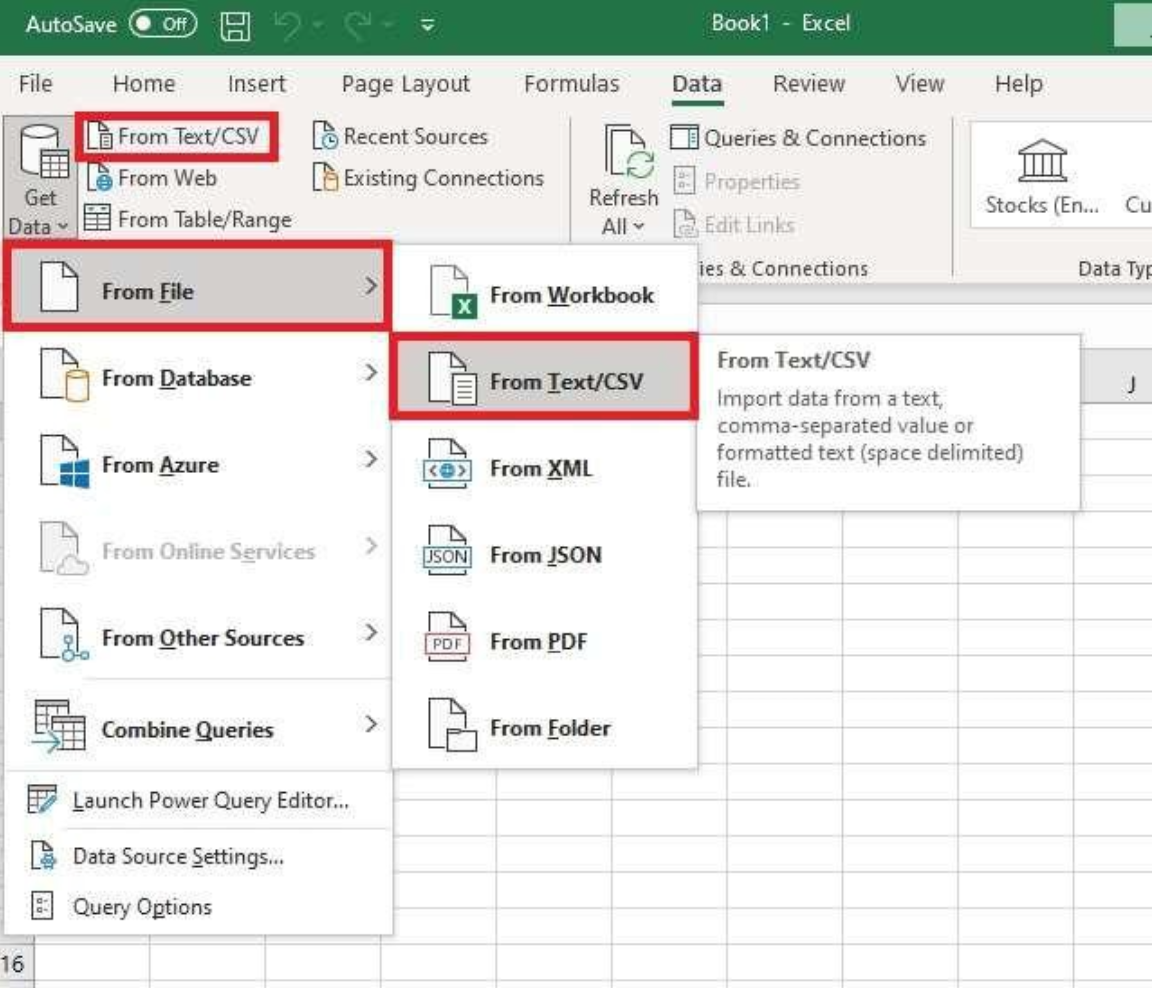Click From Web in the ribbon
The height and width of the screenshot is (988, 1152).
(x=151, y=179)
